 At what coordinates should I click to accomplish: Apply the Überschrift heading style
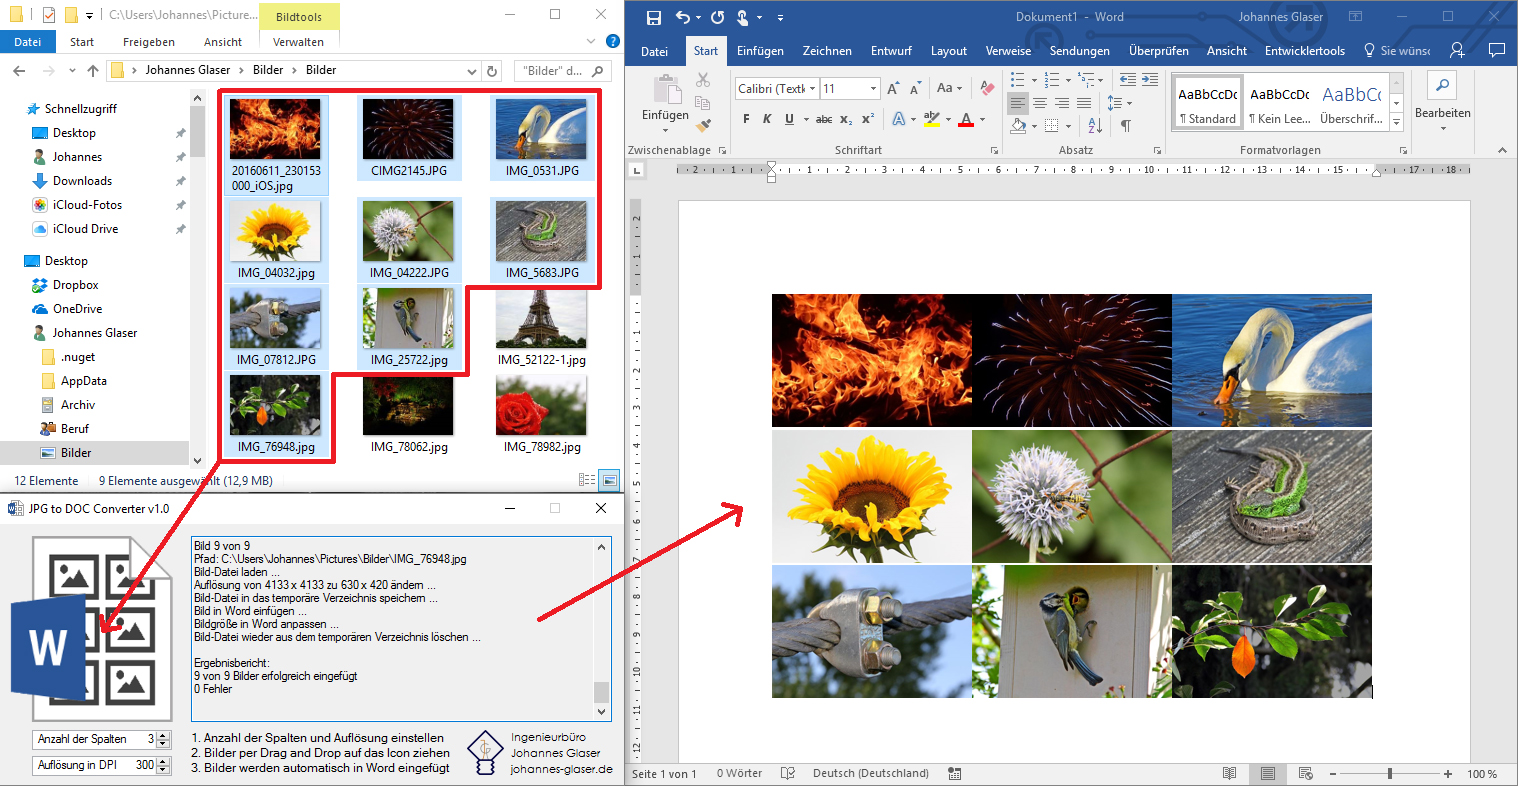tap(1351, 103)
